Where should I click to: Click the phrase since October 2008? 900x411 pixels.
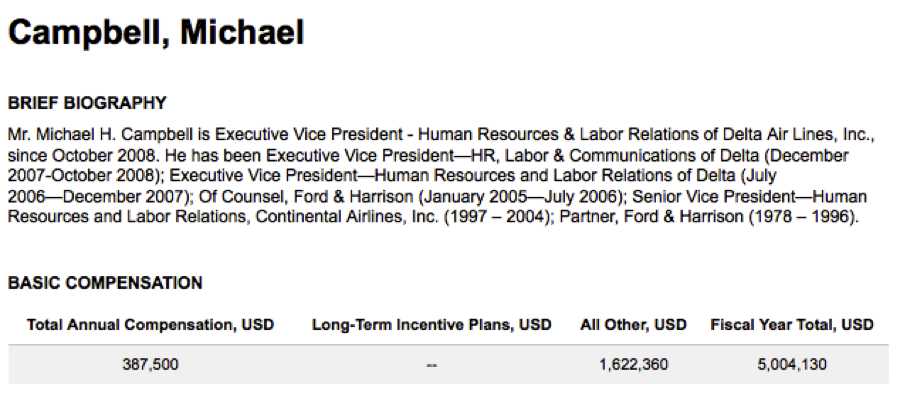coord(76,156)
